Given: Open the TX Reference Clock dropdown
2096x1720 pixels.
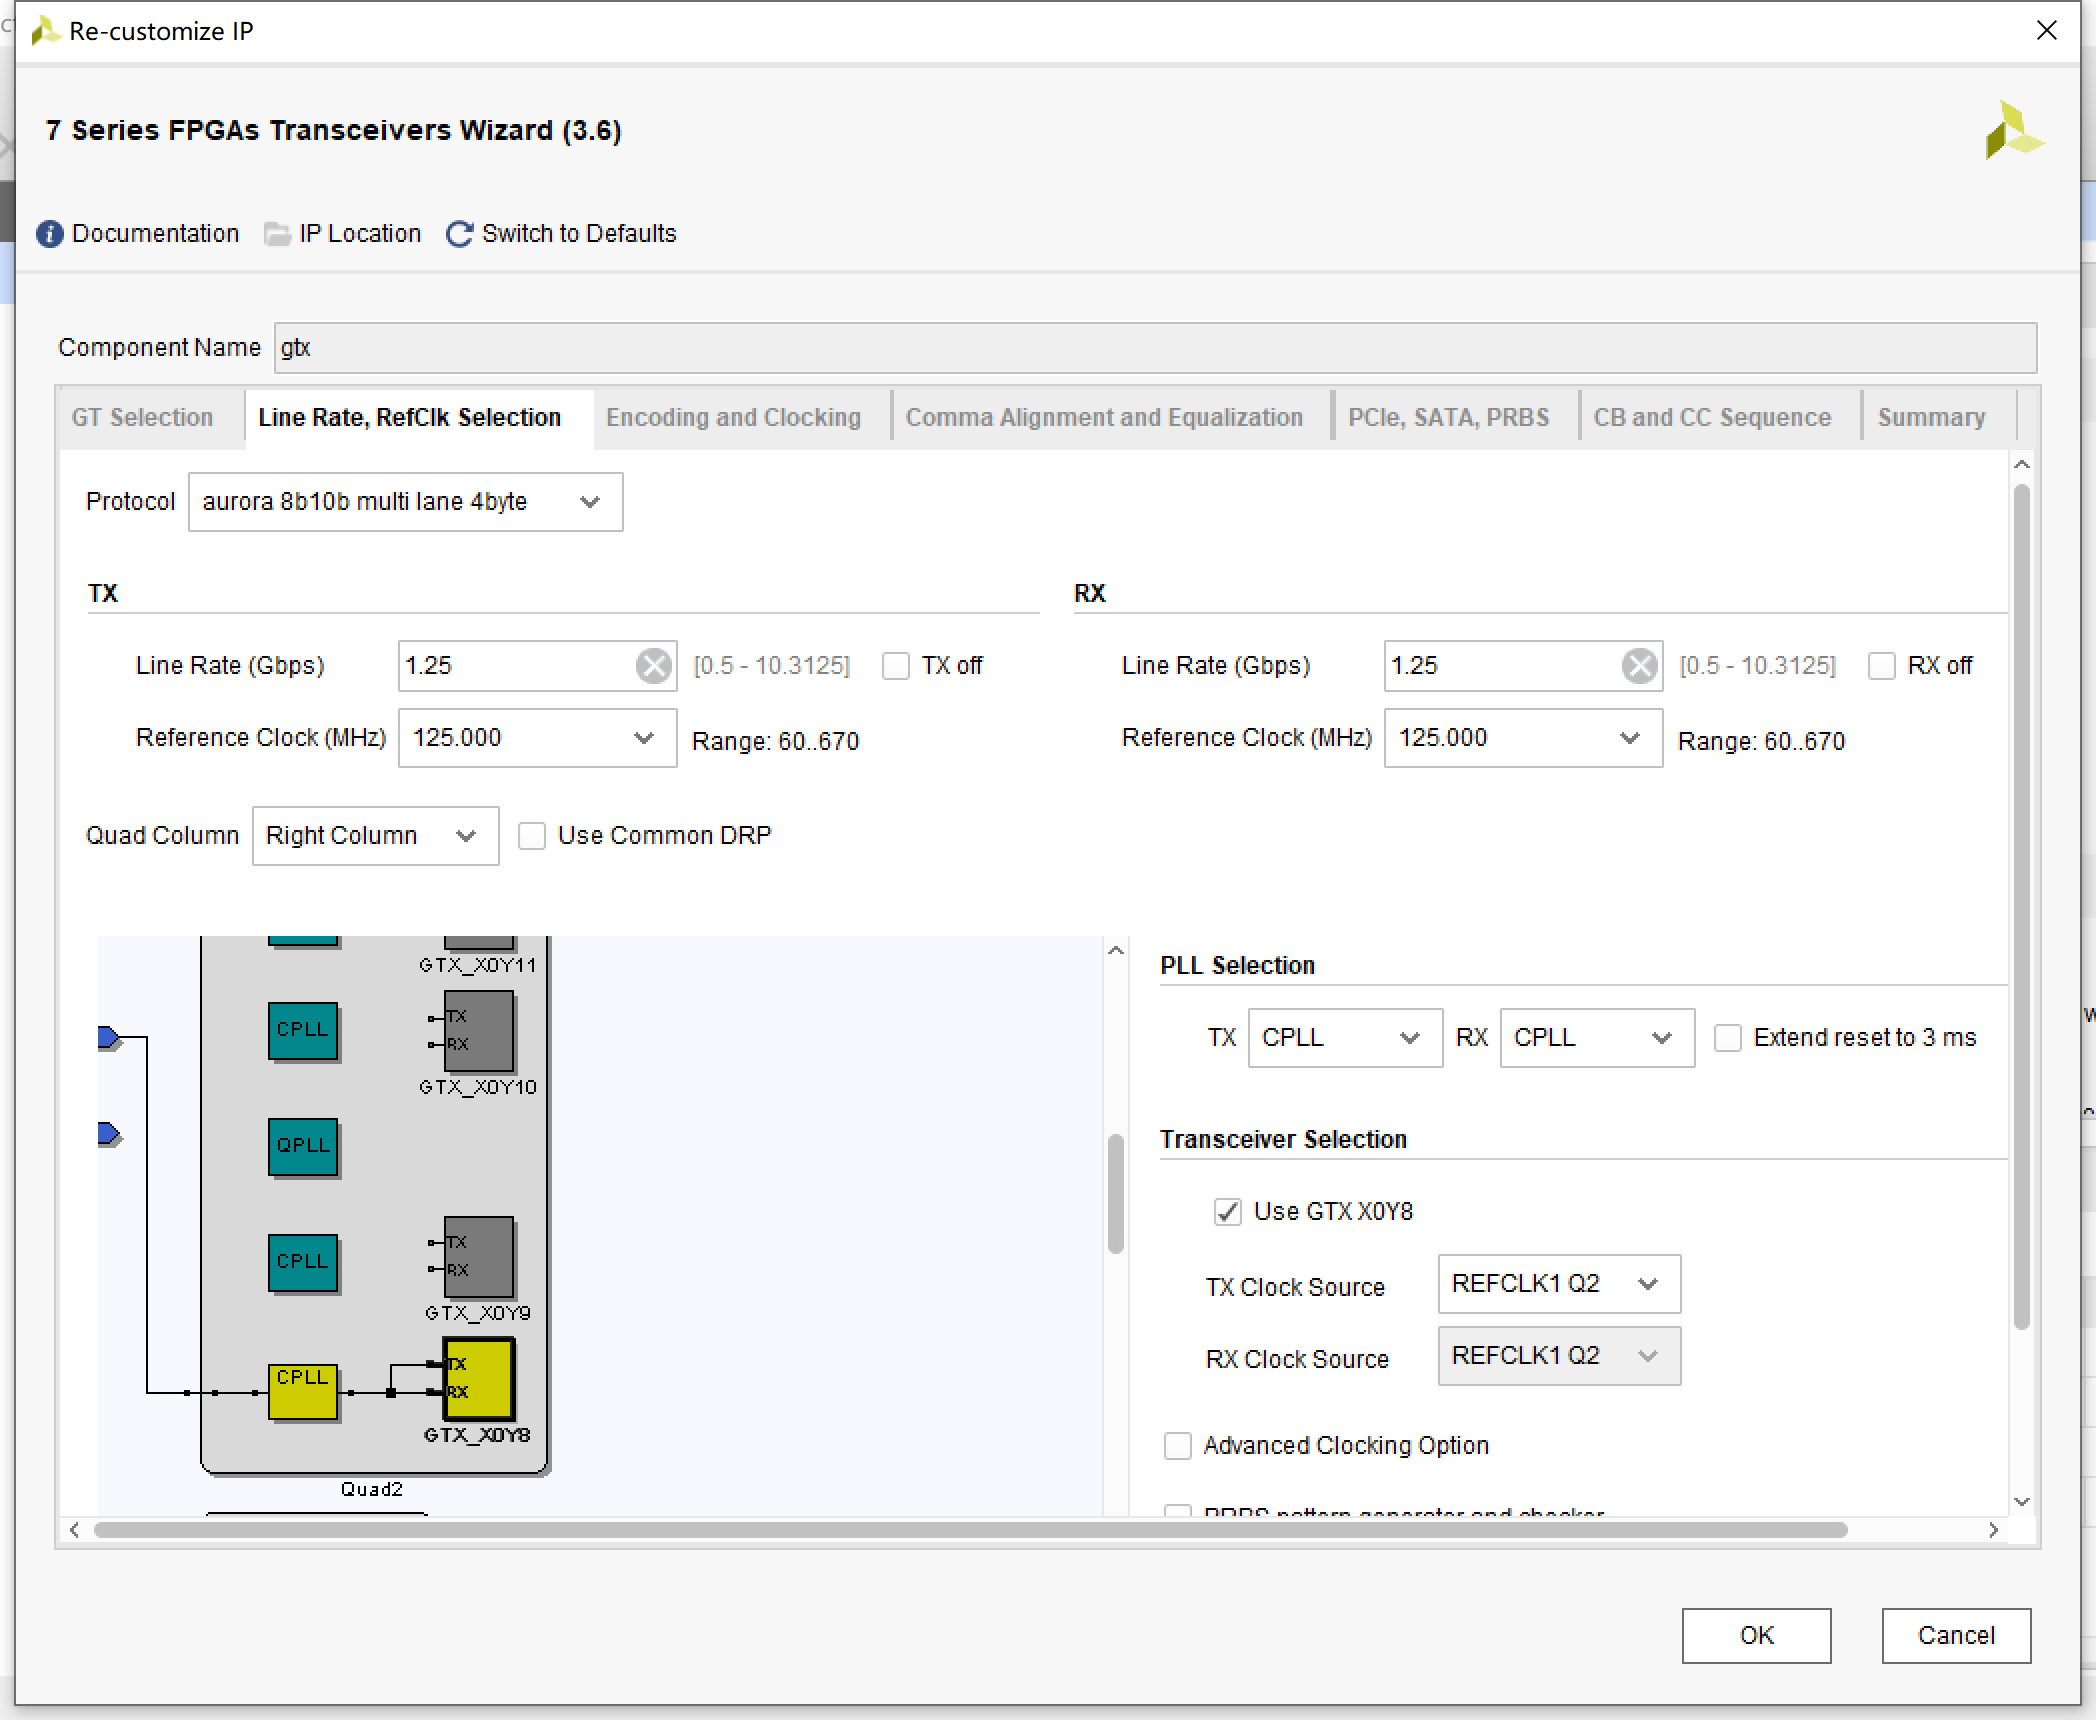Looking at the screenshot, I should tap(537, 738).
